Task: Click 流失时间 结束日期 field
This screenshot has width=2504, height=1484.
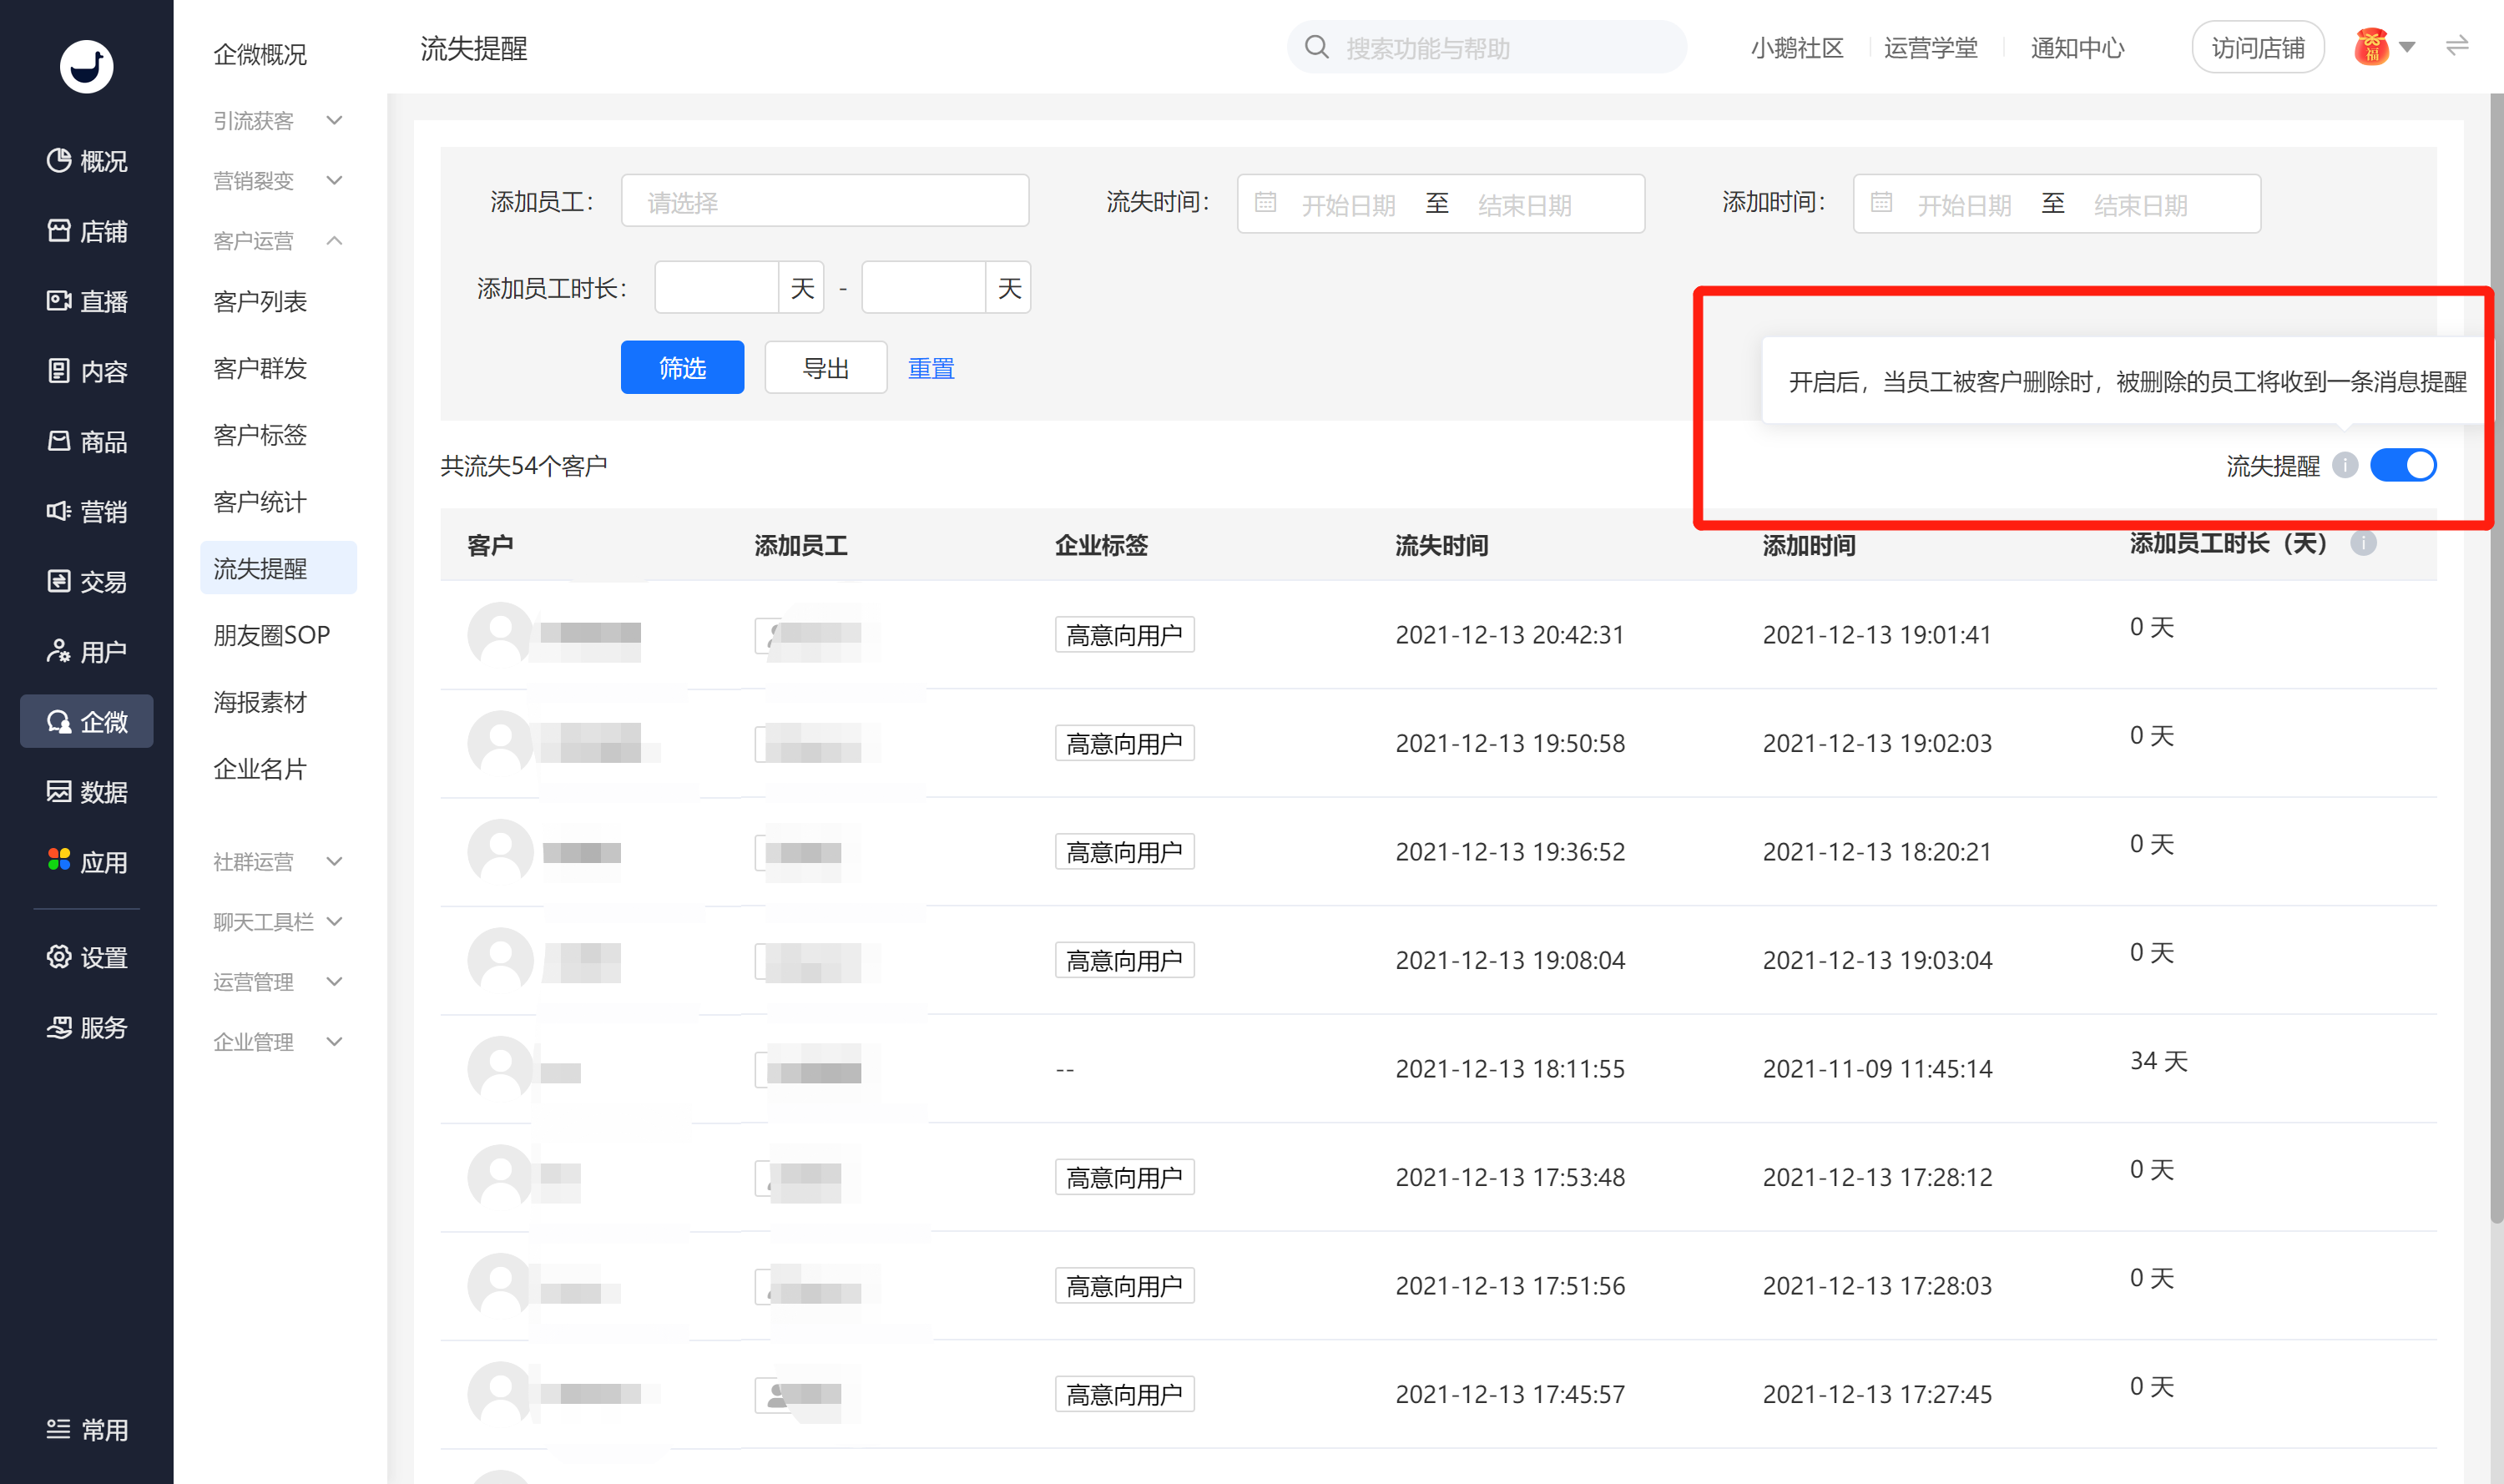Action: click(1525, 205)
